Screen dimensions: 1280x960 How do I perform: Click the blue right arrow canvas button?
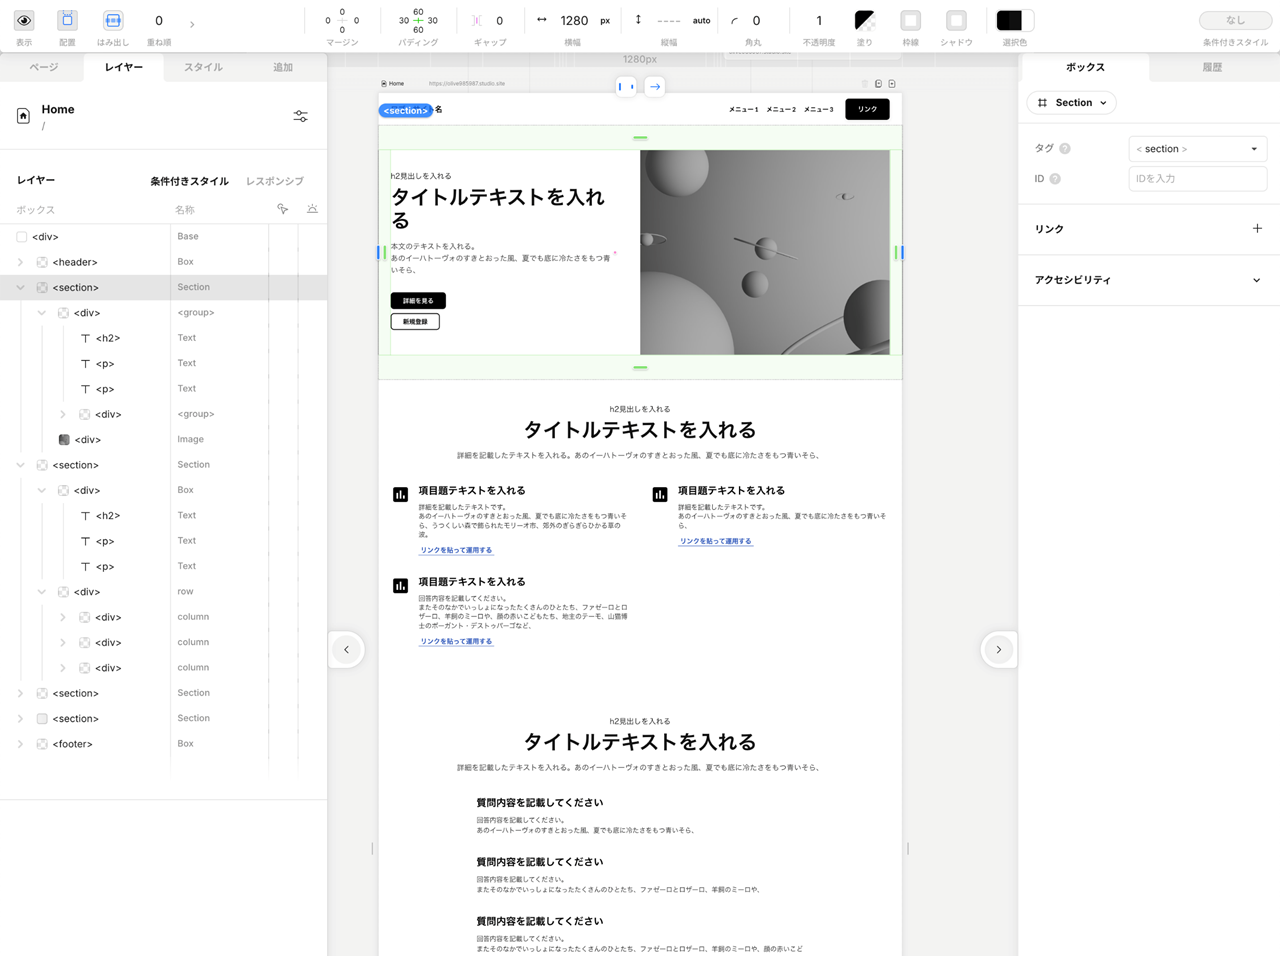654,87
